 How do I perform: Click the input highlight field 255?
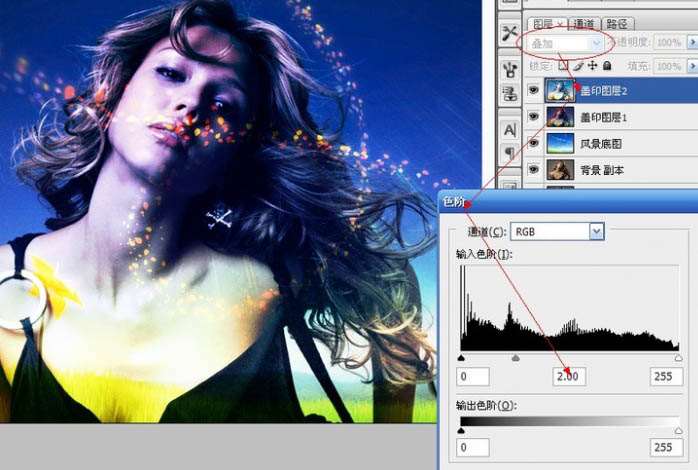(x=666, y=377)
